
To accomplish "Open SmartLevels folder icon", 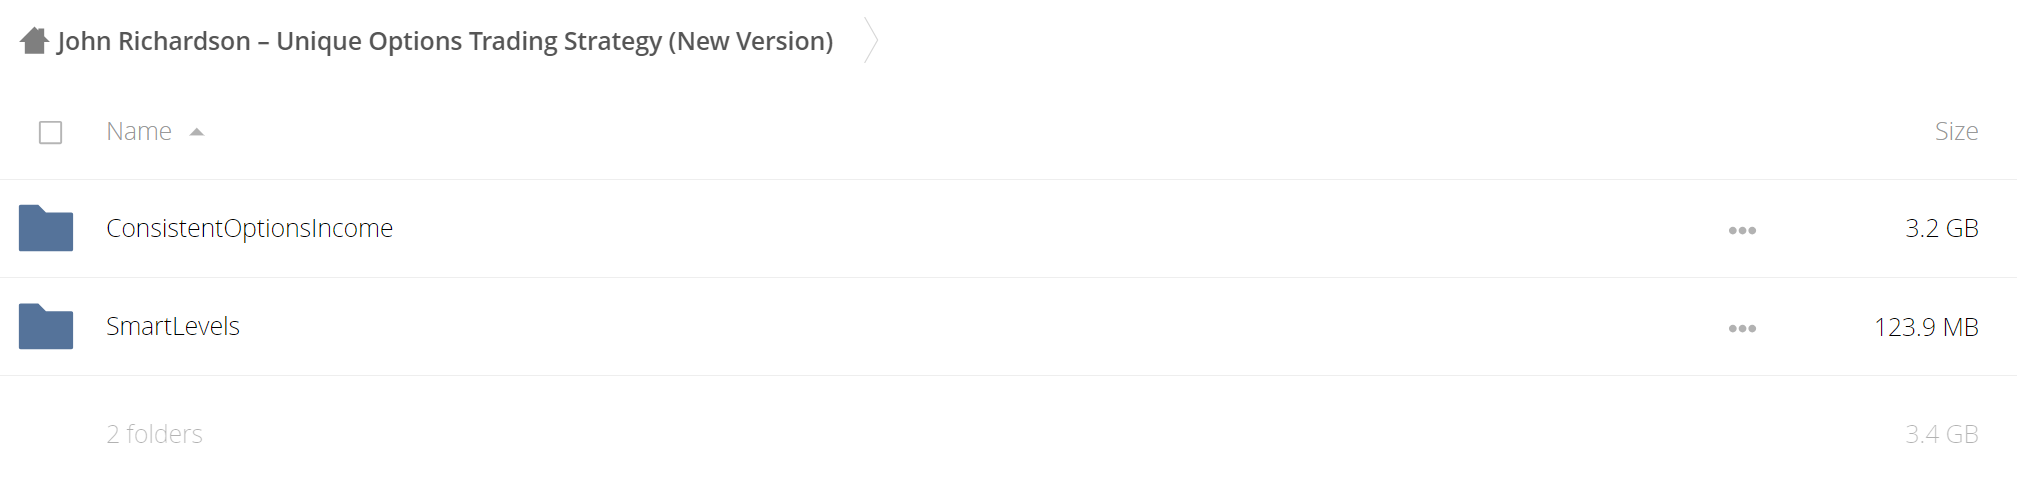I will (x=46, y=326).
